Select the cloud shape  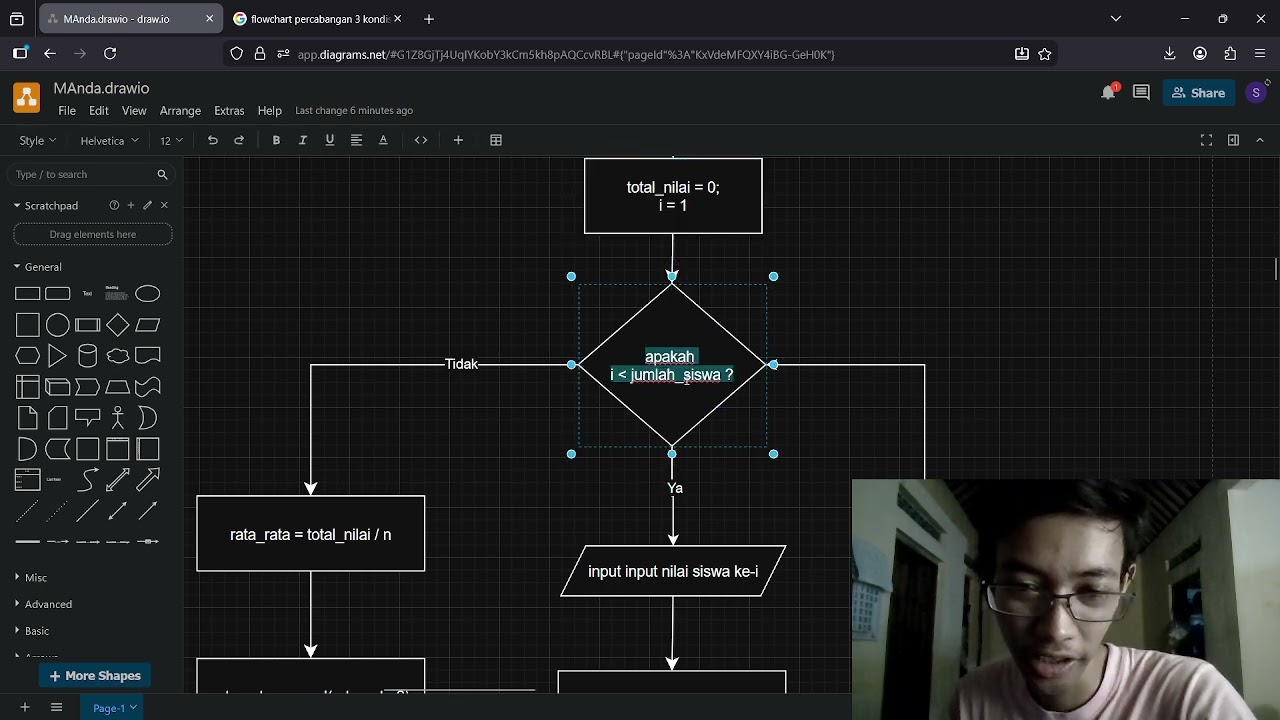[118, 356]
